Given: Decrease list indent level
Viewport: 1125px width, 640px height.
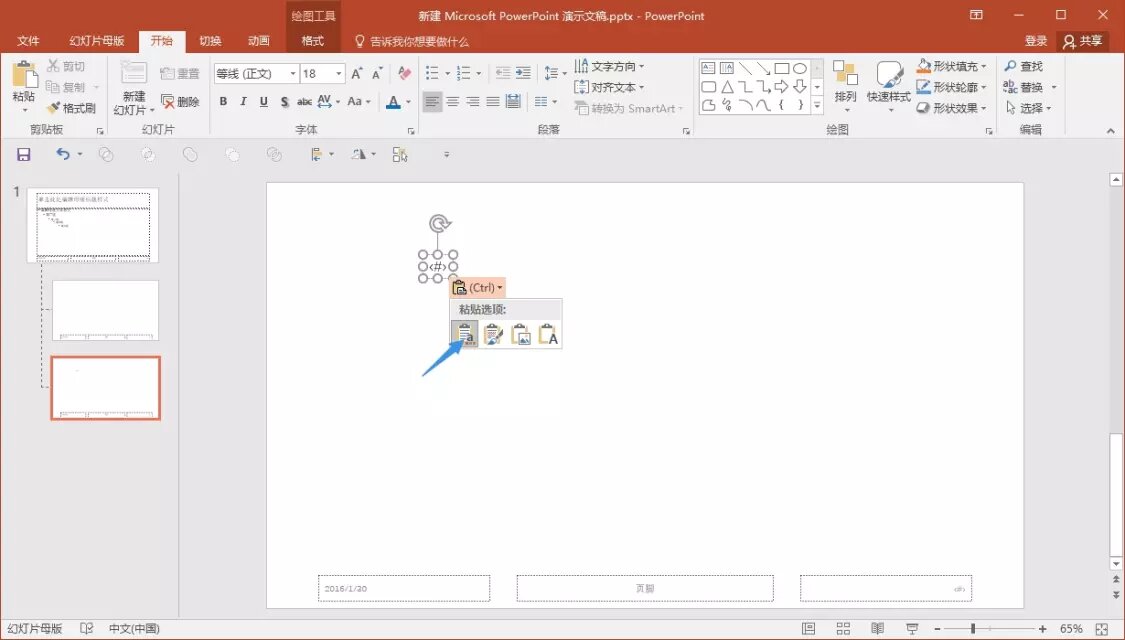Looking at the screenshot, I should click(x=503, y=73).
